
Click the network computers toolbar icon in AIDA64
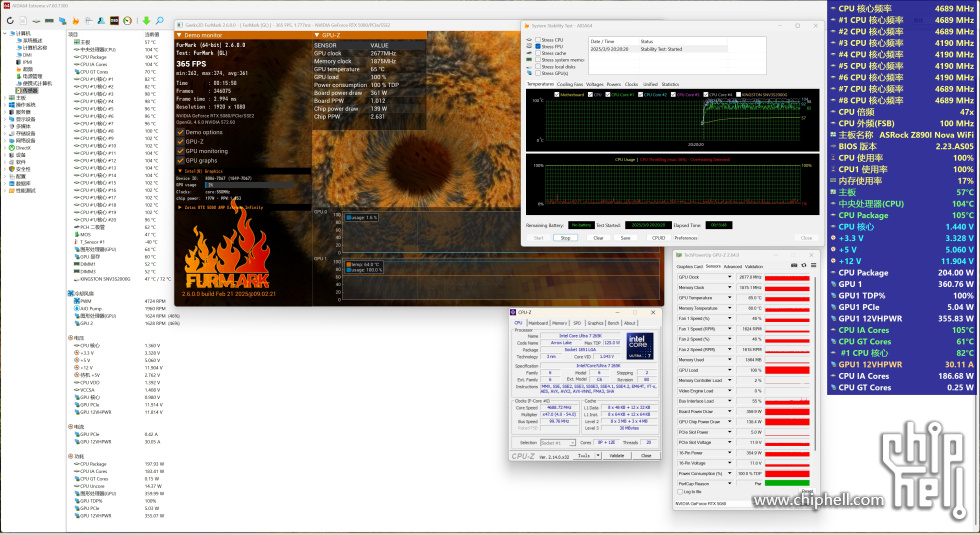tap(62, 21)
